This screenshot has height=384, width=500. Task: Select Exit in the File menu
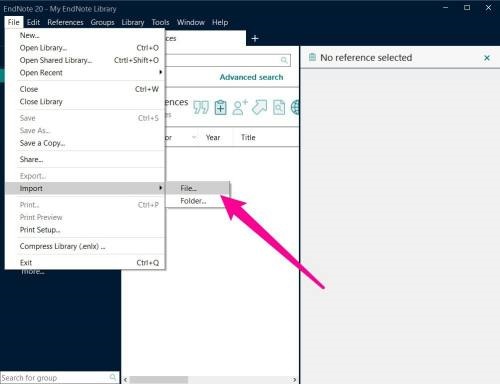pyautogui.click(x=85, y=263)
